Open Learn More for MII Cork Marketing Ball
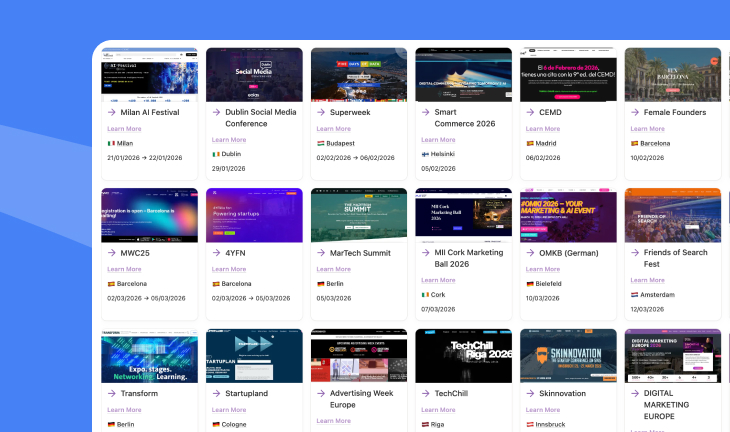This screenshot has width=730, height=432. pyautogui.click(x=438, y=280)
